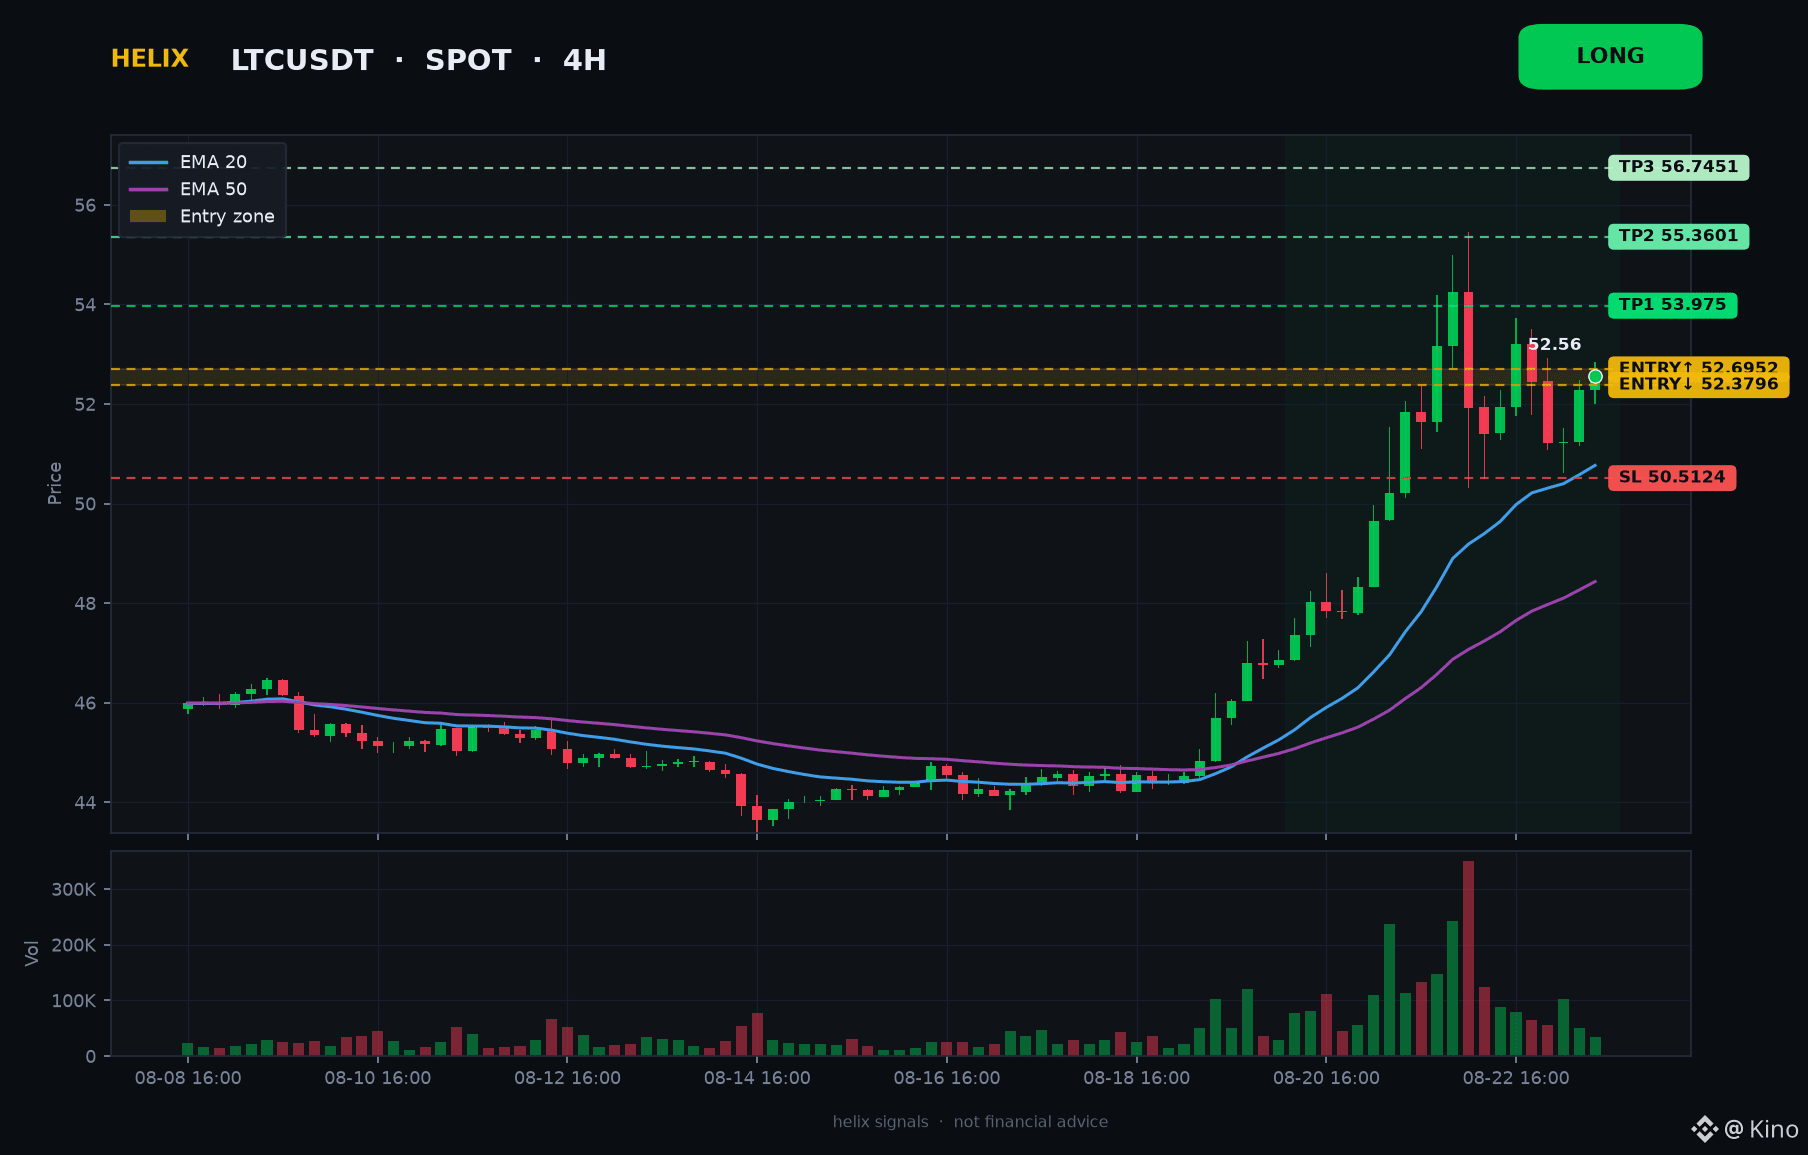Click the green current-price marker dot

[x=1595, y=377]
